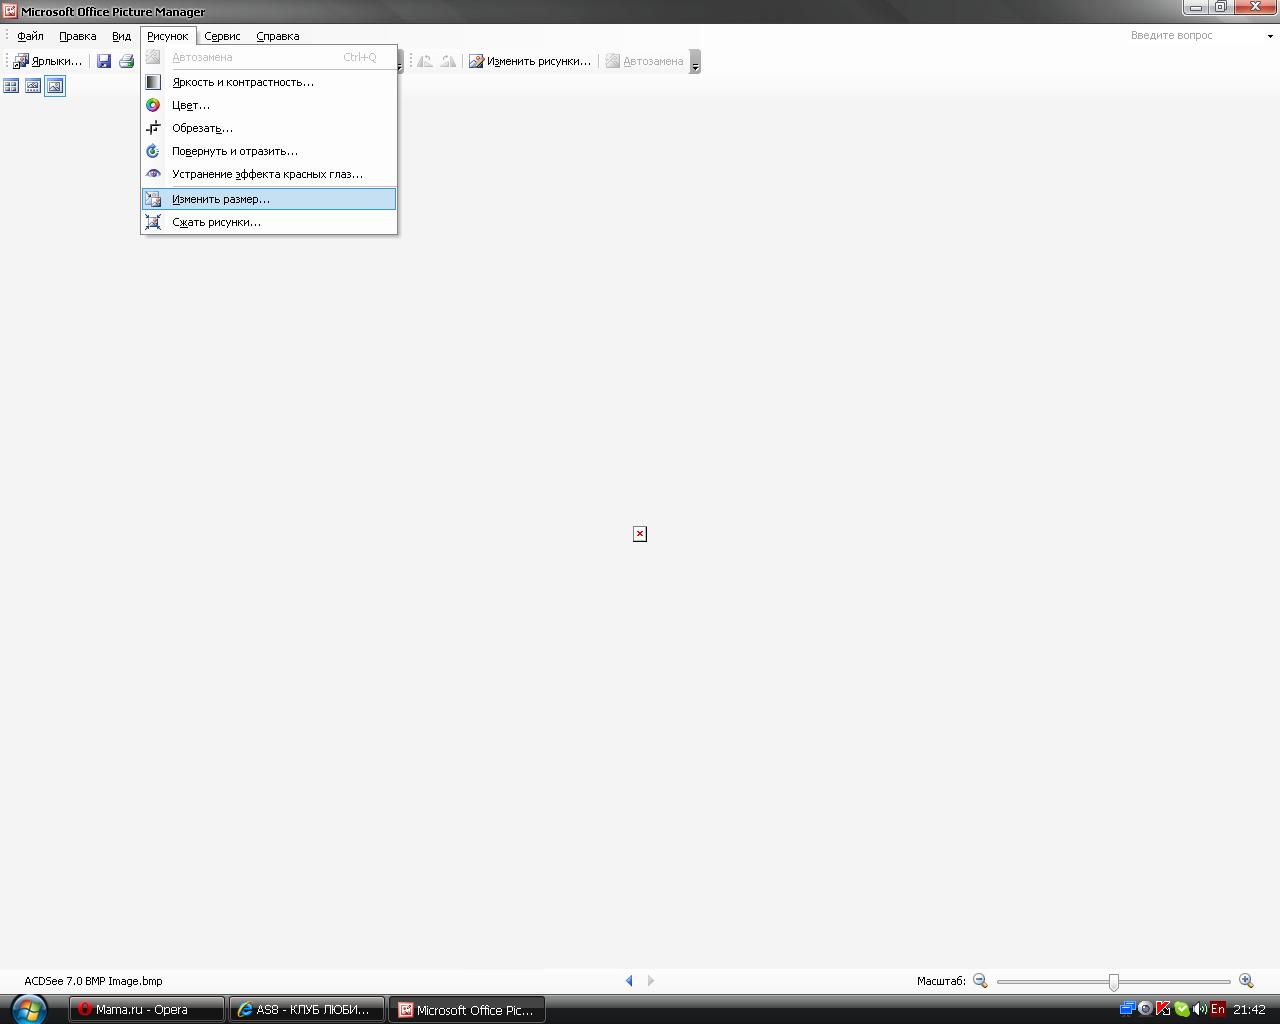The width and height of the screenshot is (1280, 1024).
Task: Click the zoom in magnifier icon
Action: click(1246, 981)
